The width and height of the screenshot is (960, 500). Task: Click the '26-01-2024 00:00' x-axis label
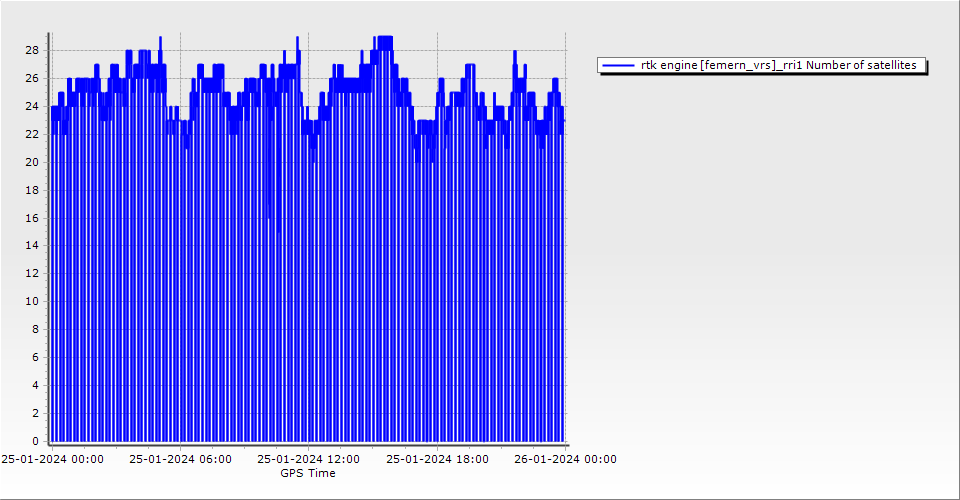[x=565, y=459]
